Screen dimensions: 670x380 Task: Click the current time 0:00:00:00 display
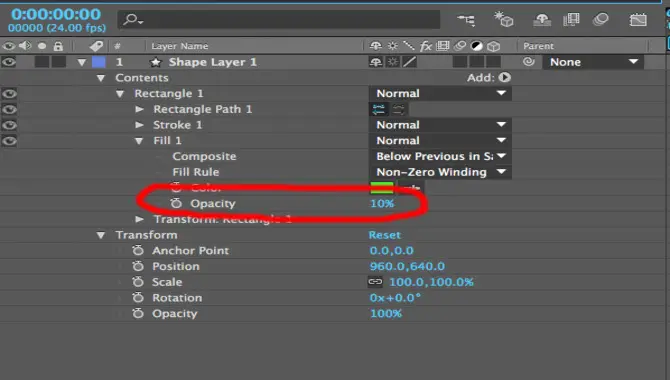(x=56, y=14)
